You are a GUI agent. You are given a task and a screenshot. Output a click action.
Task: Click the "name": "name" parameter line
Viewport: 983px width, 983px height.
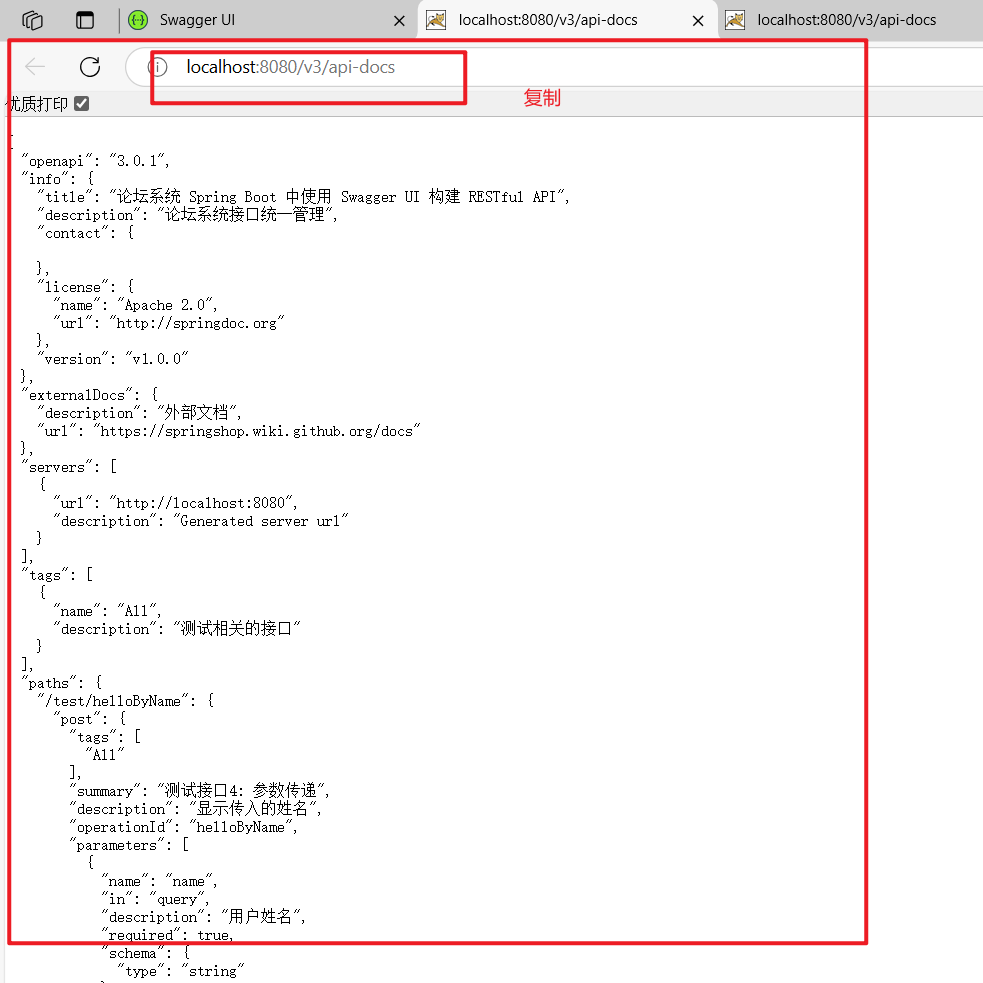tap(159, 881)
